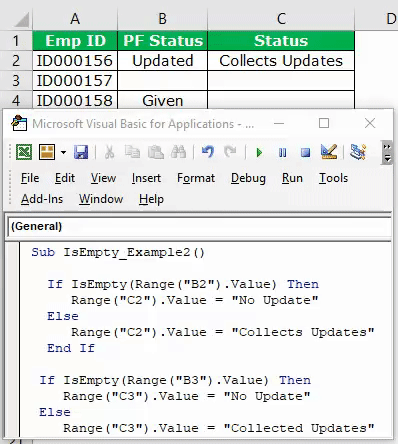Click the Select All corner triangle in Excel
This screenshot has width=398, height=444.
coord(21,20)
